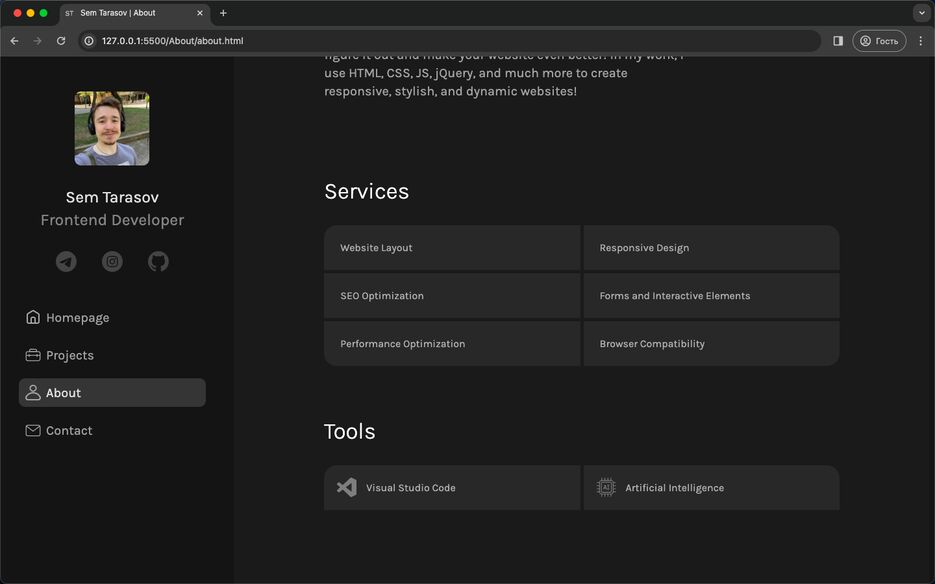Click the Tools heading
This screenshot has width=935, height=584.
coord(349,431)
